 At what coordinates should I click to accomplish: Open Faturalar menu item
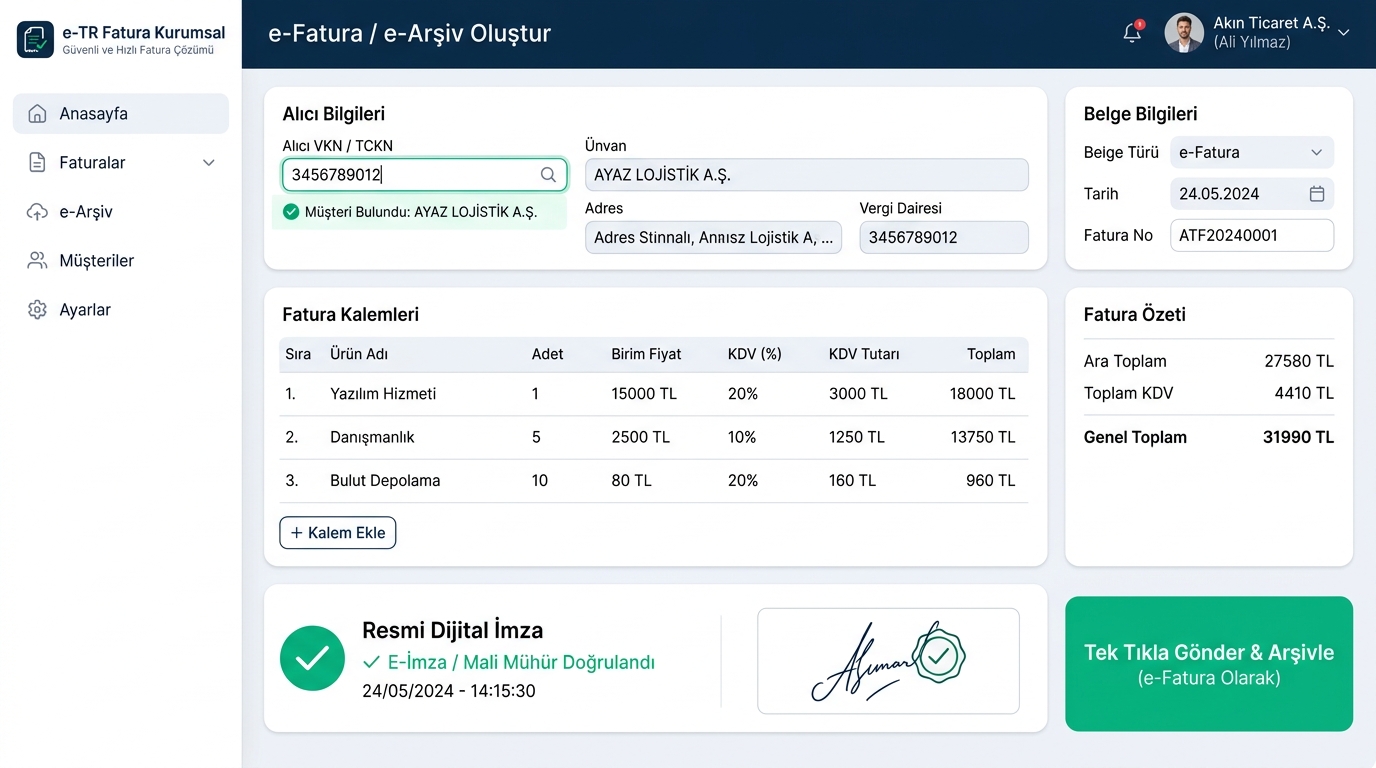tap(121, 162)
